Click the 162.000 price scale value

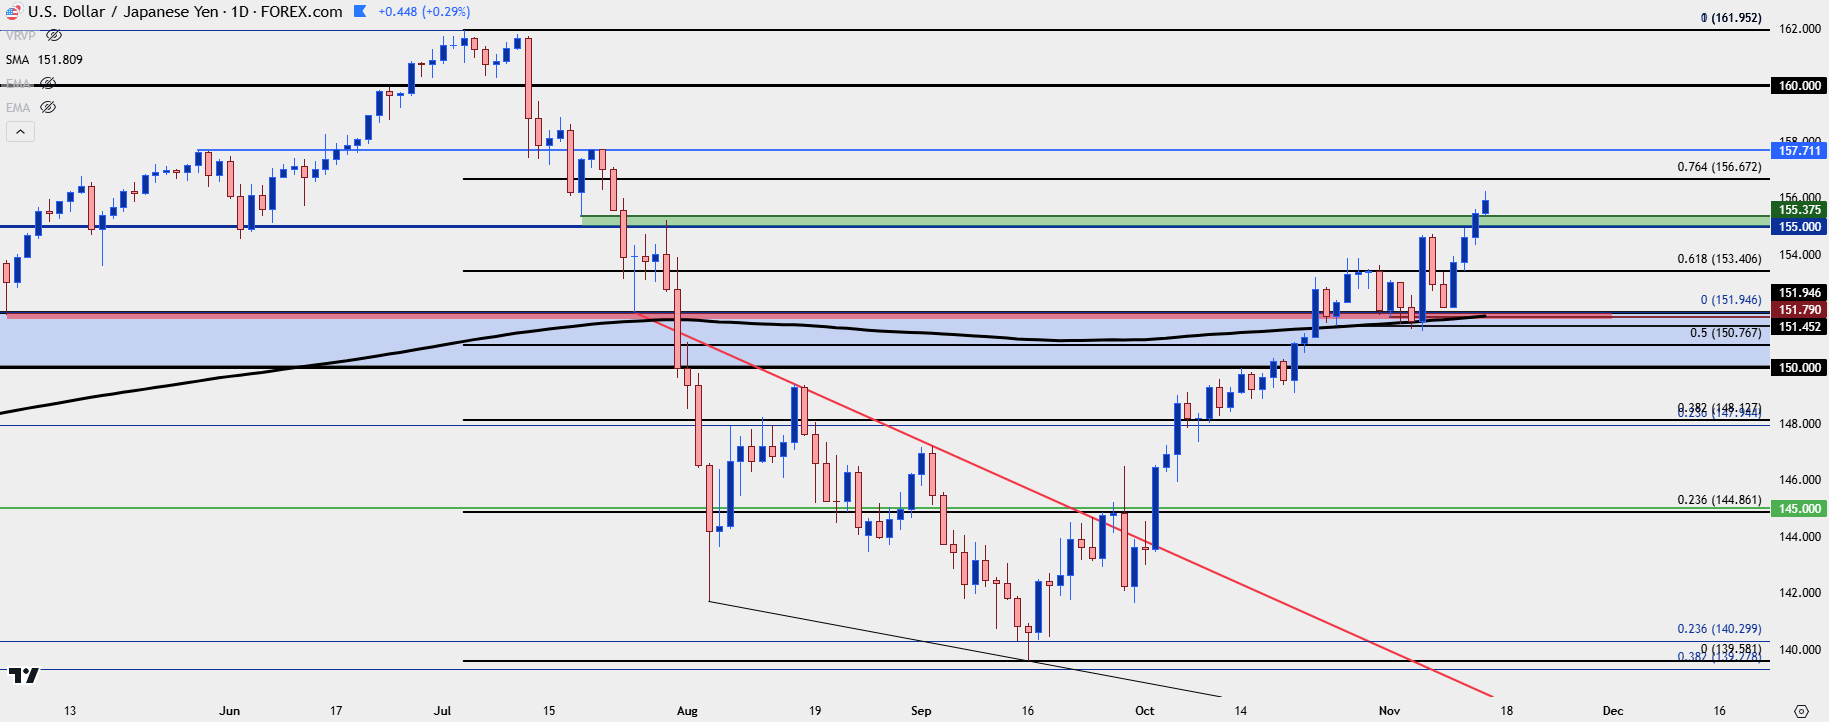[x=1799, y=29]
